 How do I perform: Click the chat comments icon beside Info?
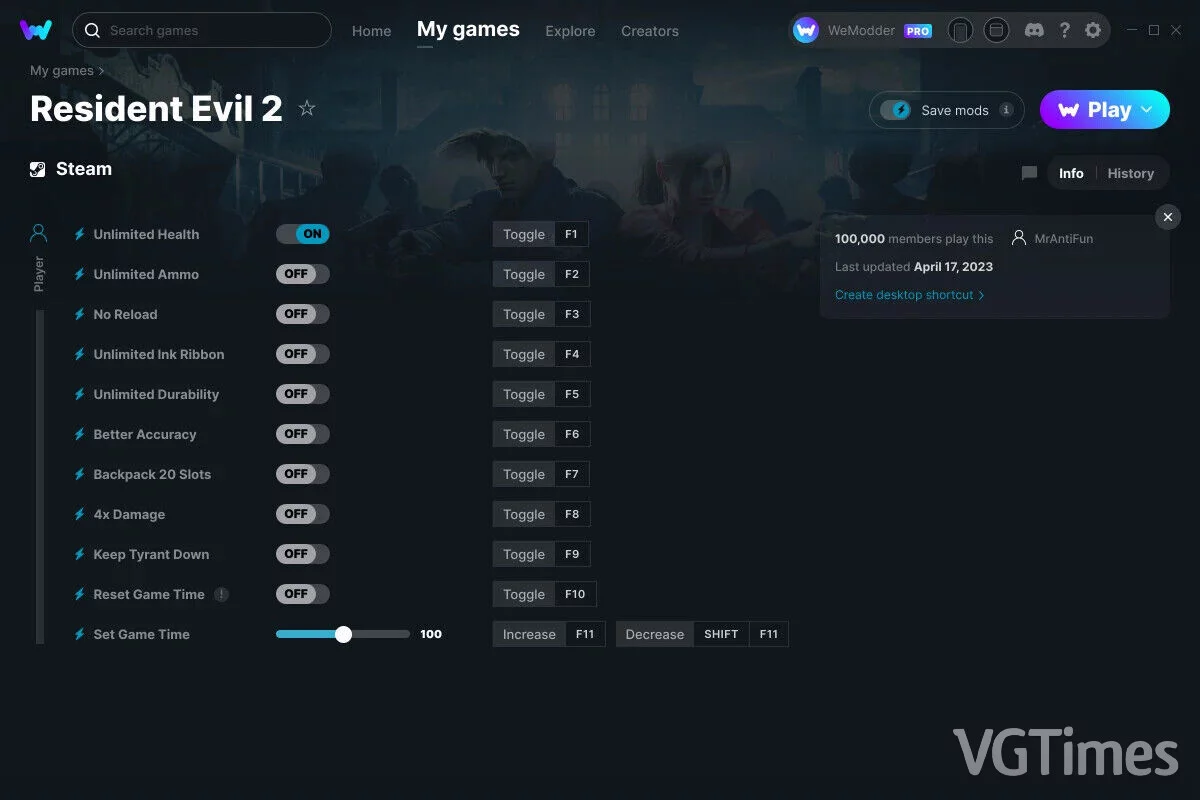coord(1029,173)
